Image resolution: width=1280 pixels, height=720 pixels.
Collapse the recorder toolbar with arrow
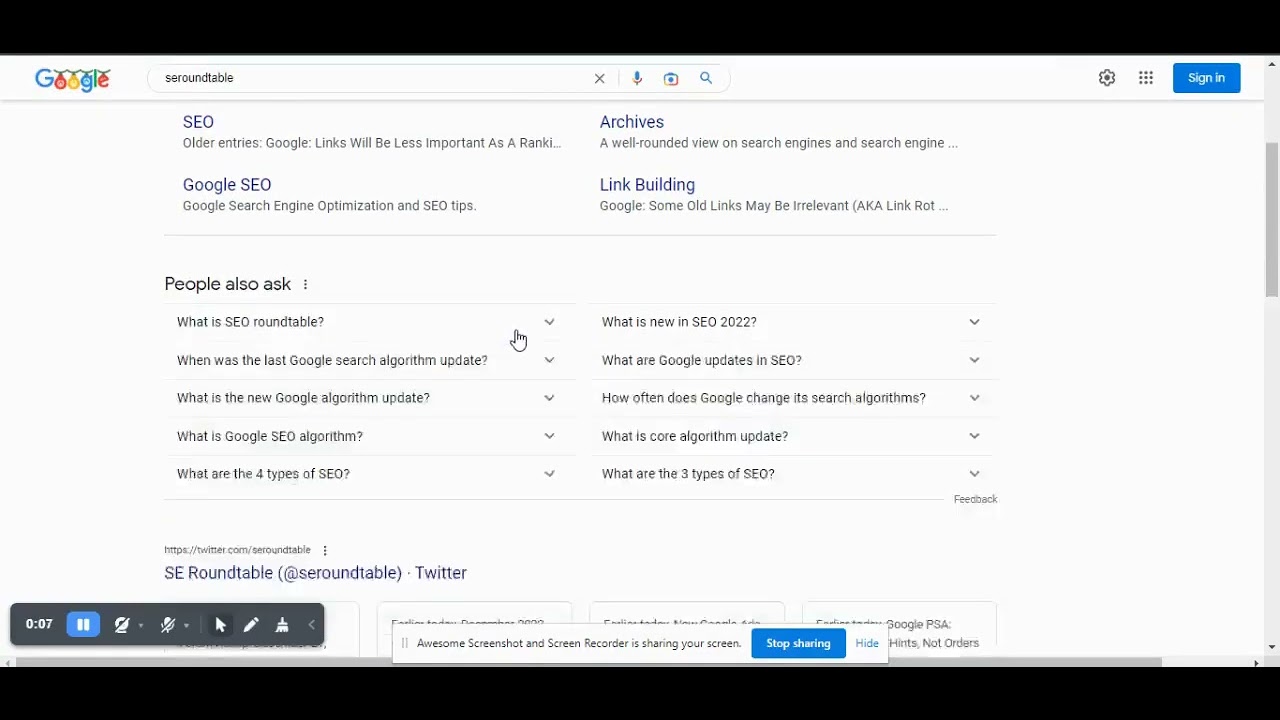coord(311,625)
